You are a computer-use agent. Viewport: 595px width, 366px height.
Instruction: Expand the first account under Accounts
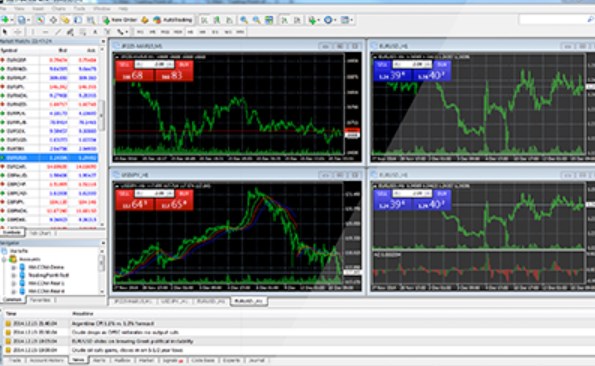14,267
